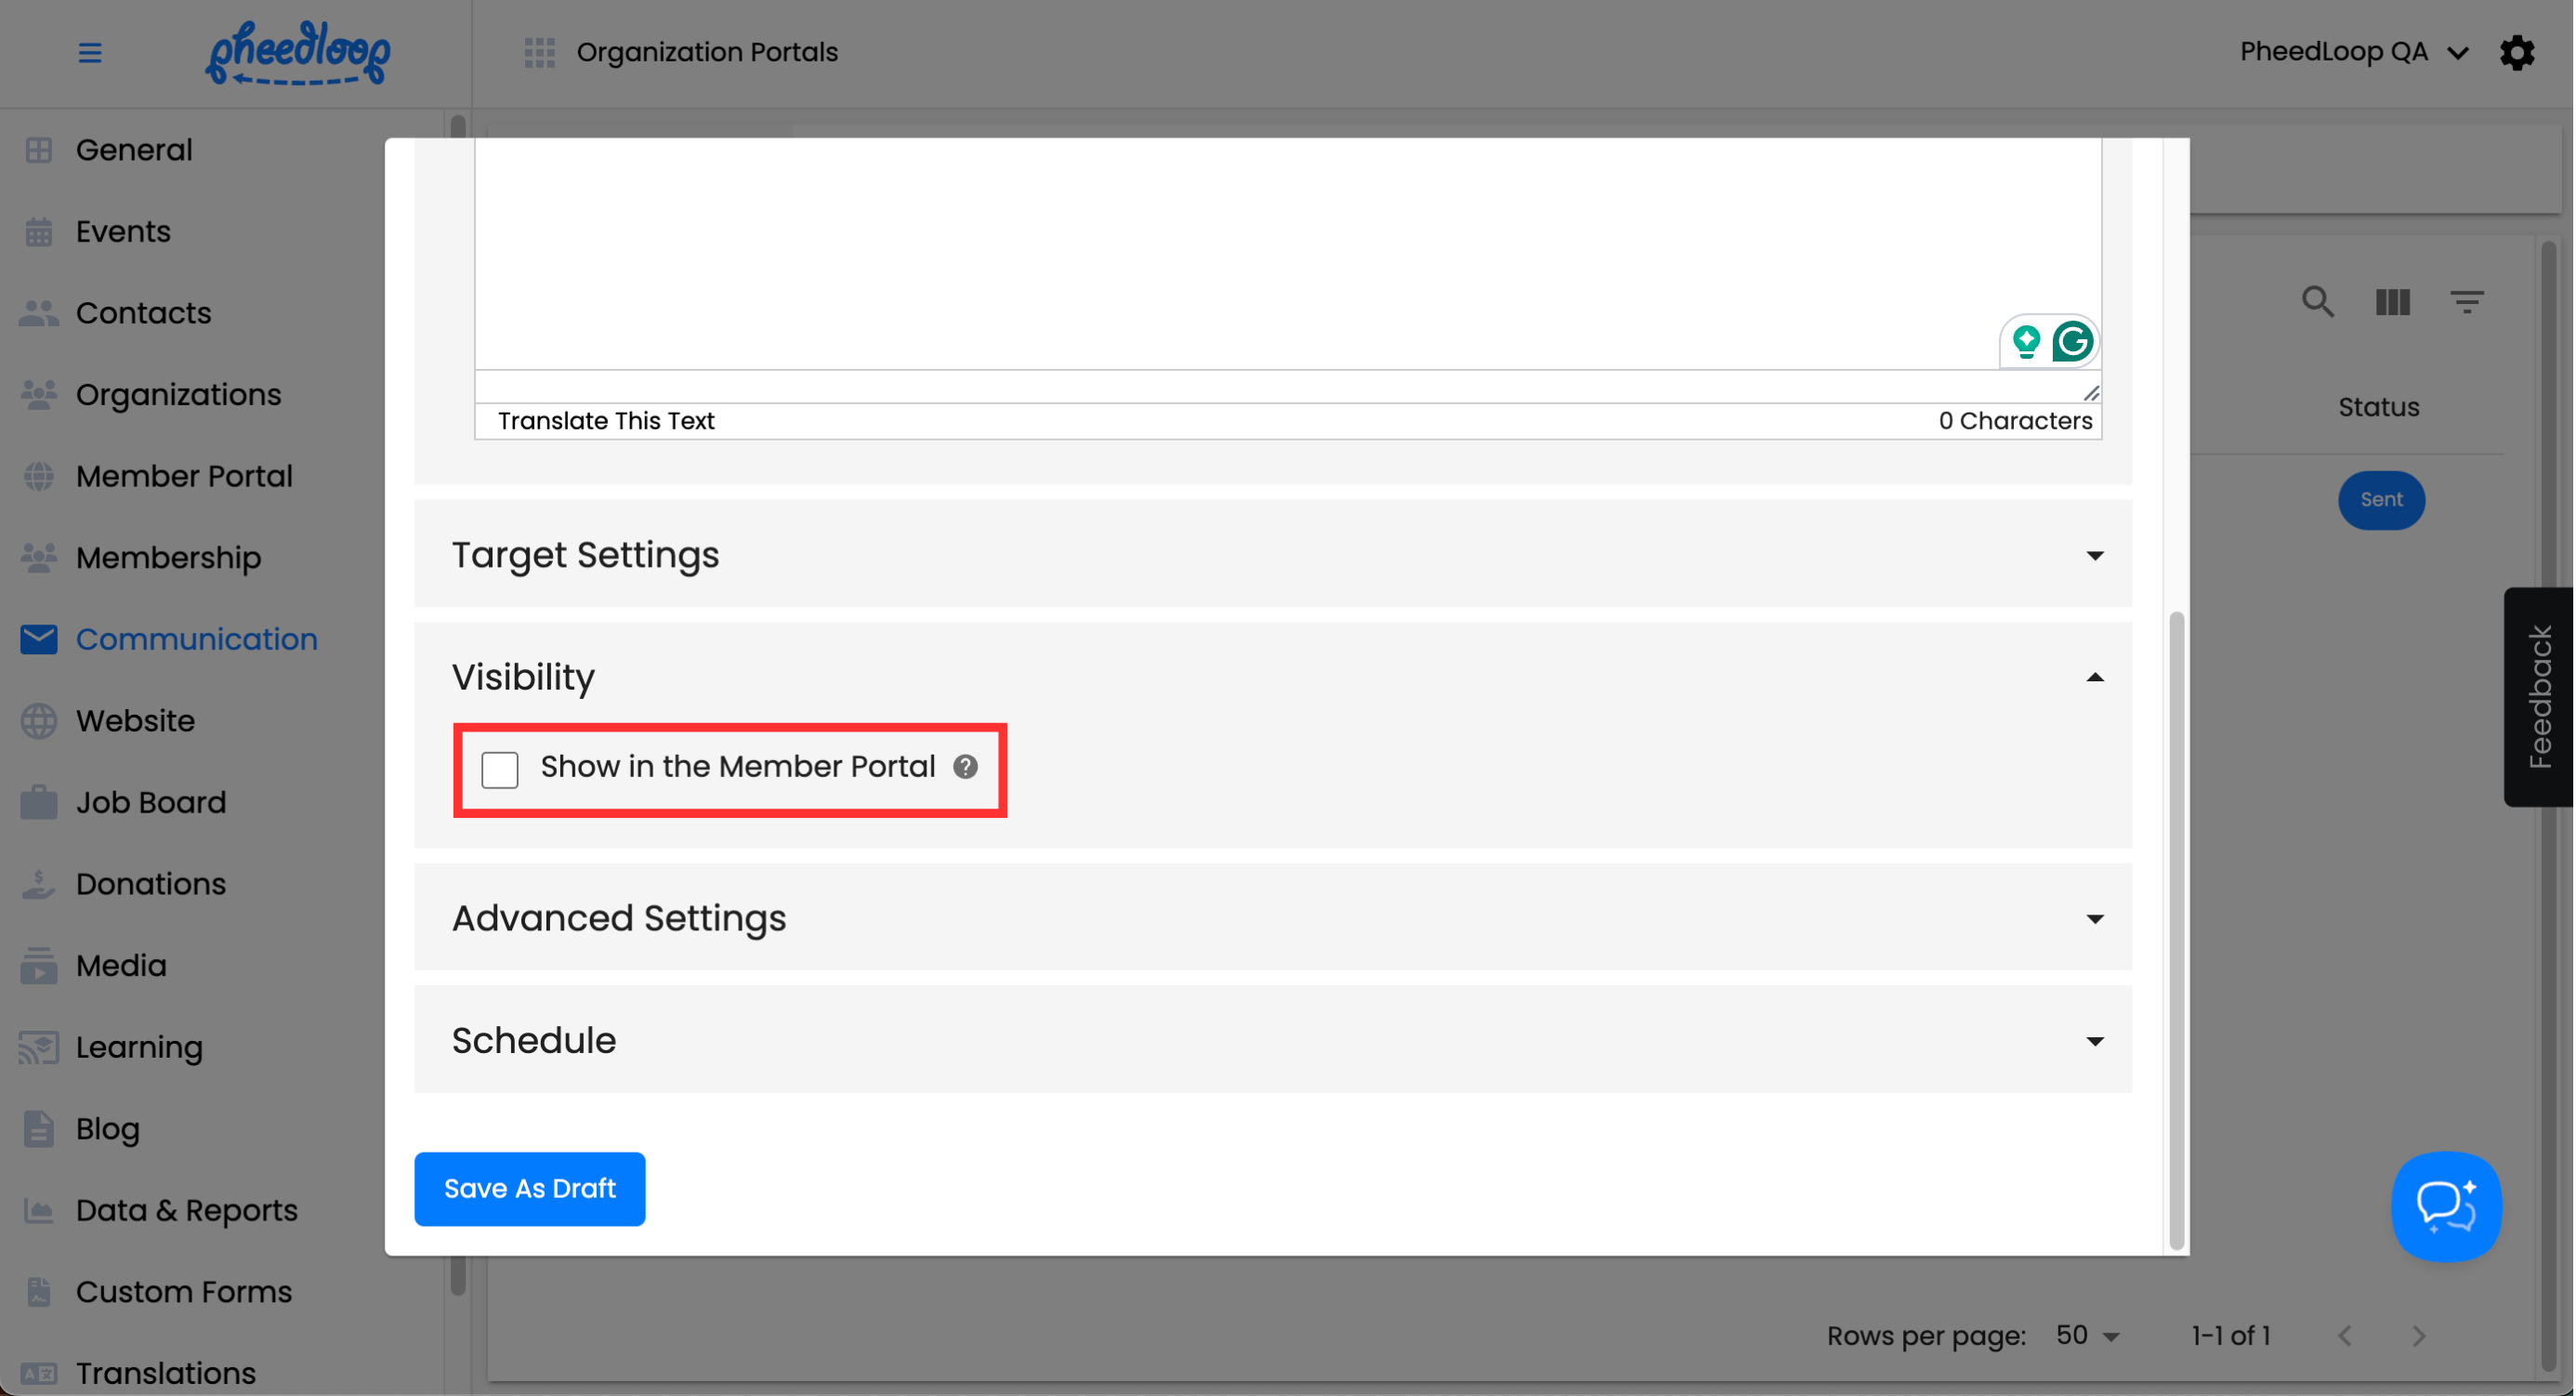Click the search magnifier icon

2317,301
